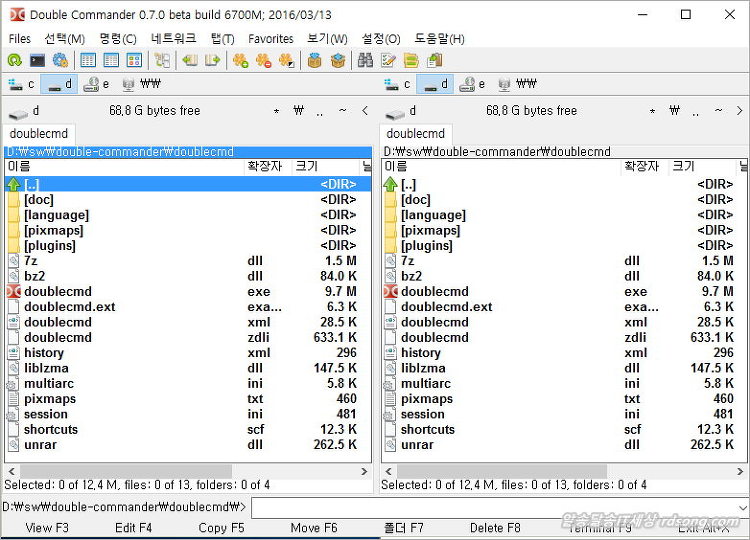Expand the command line history dropdown
The height and width of the screenshot is (540, 750).
click(x=740, y=508)
